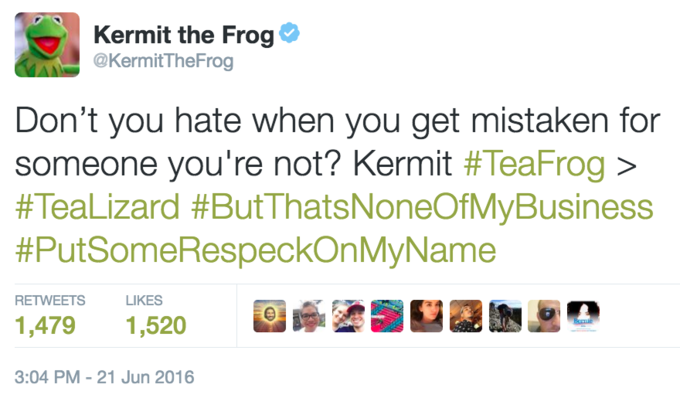Screen dimensions: 680x398
Task: Open Kermit the Frog's profile picture
Action: [x=47, y=45]
